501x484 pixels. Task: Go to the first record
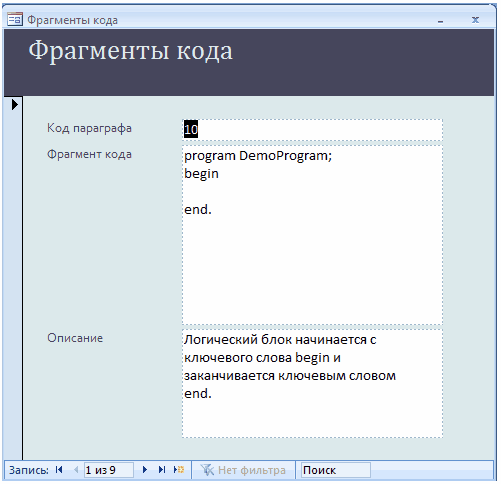(x=59, y=470)
